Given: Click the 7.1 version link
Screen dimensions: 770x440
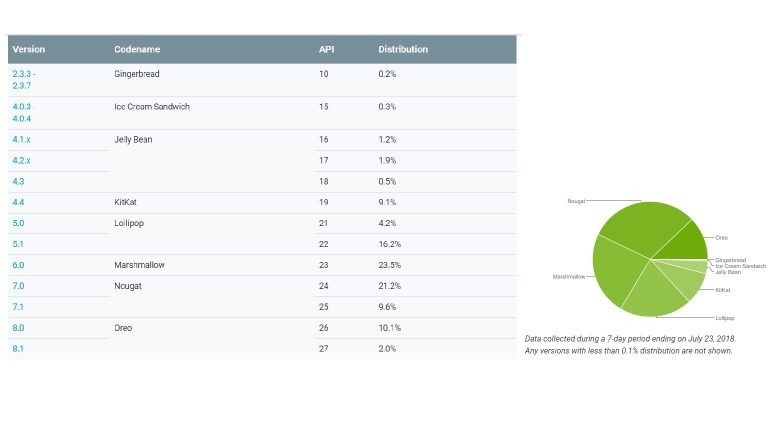Looking at the screenshot, I should 17,306.
